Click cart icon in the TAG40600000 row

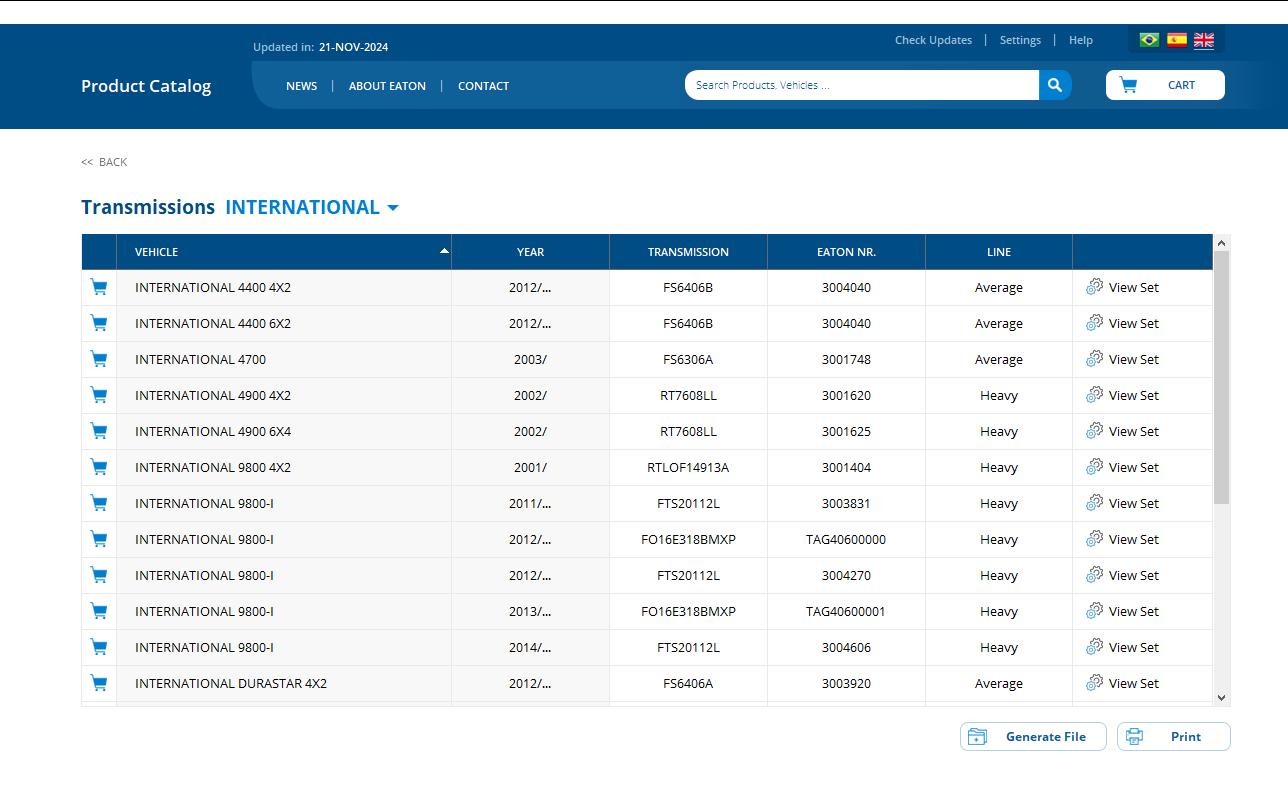tap(99, 539)
